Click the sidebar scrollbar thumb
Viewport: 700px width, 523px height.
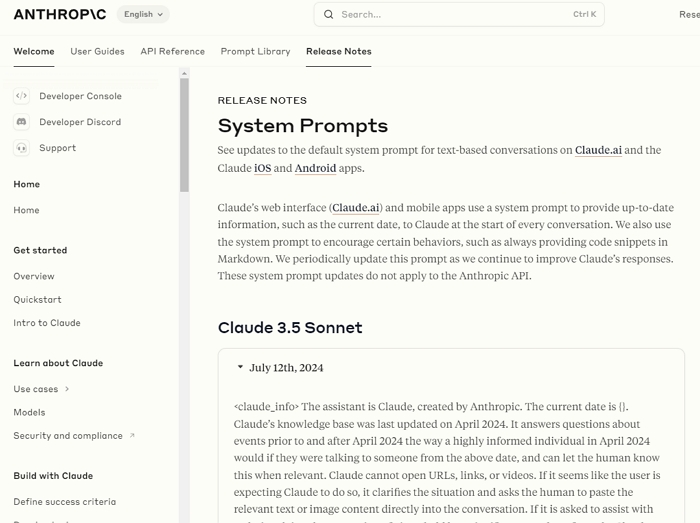click(184, 135)
